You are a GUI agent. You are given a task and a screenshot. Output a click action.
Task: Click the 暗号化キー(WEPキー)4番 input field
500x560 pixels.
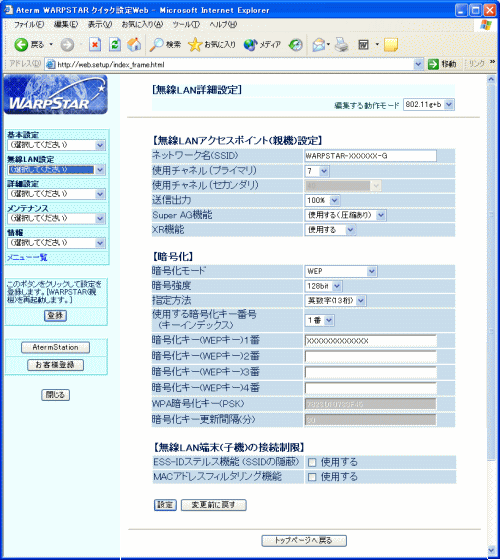point(371,388)
